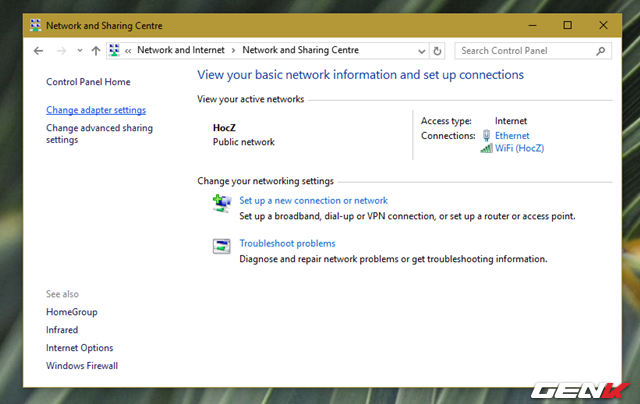Click the Access type Internet value

coord(511,121)
